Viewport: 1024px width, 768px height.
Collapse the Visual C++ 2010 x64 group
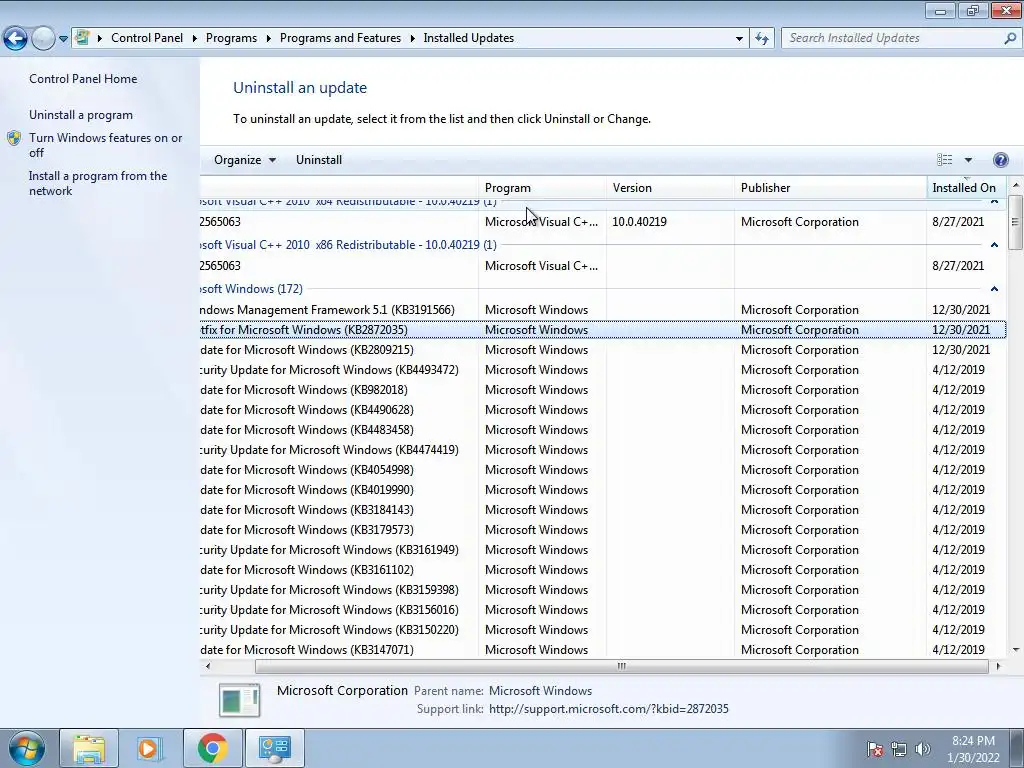[994, 201]
